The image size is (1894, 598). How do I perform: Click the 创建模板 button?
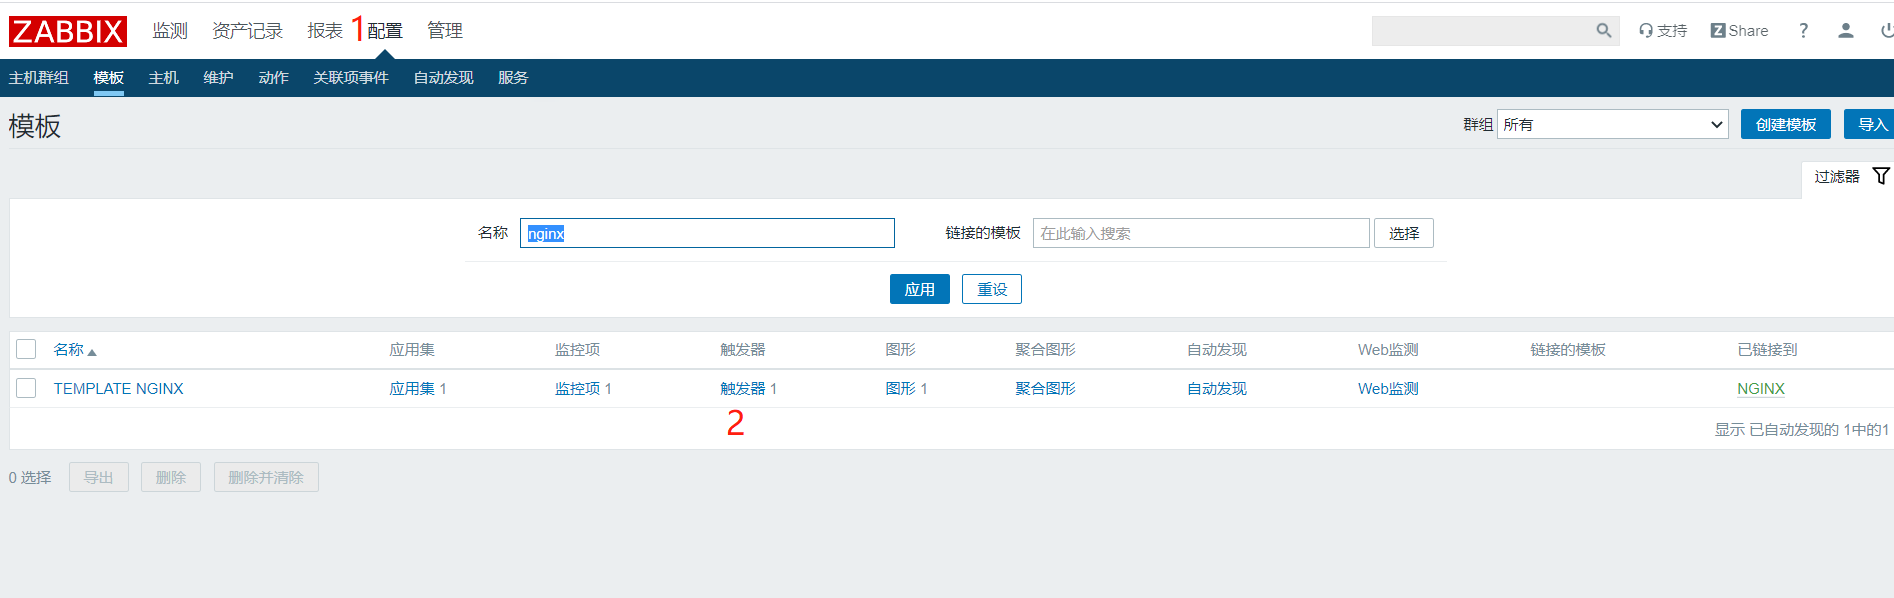pos(1785,124)
